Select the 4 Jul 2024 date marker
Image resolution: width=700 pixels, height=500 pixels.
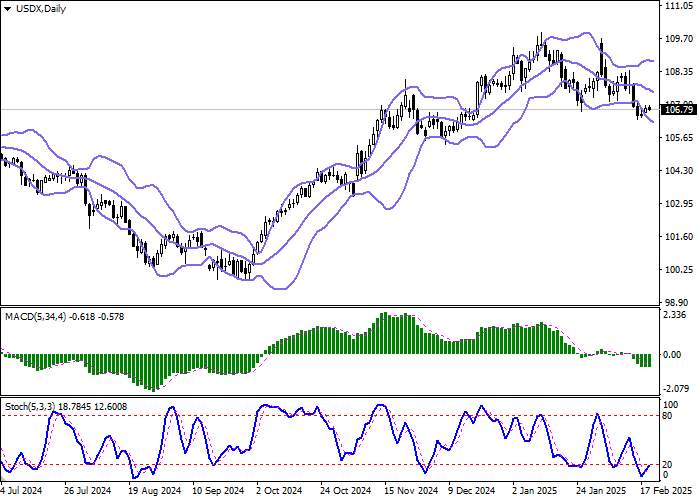click(x=24, y=491)
